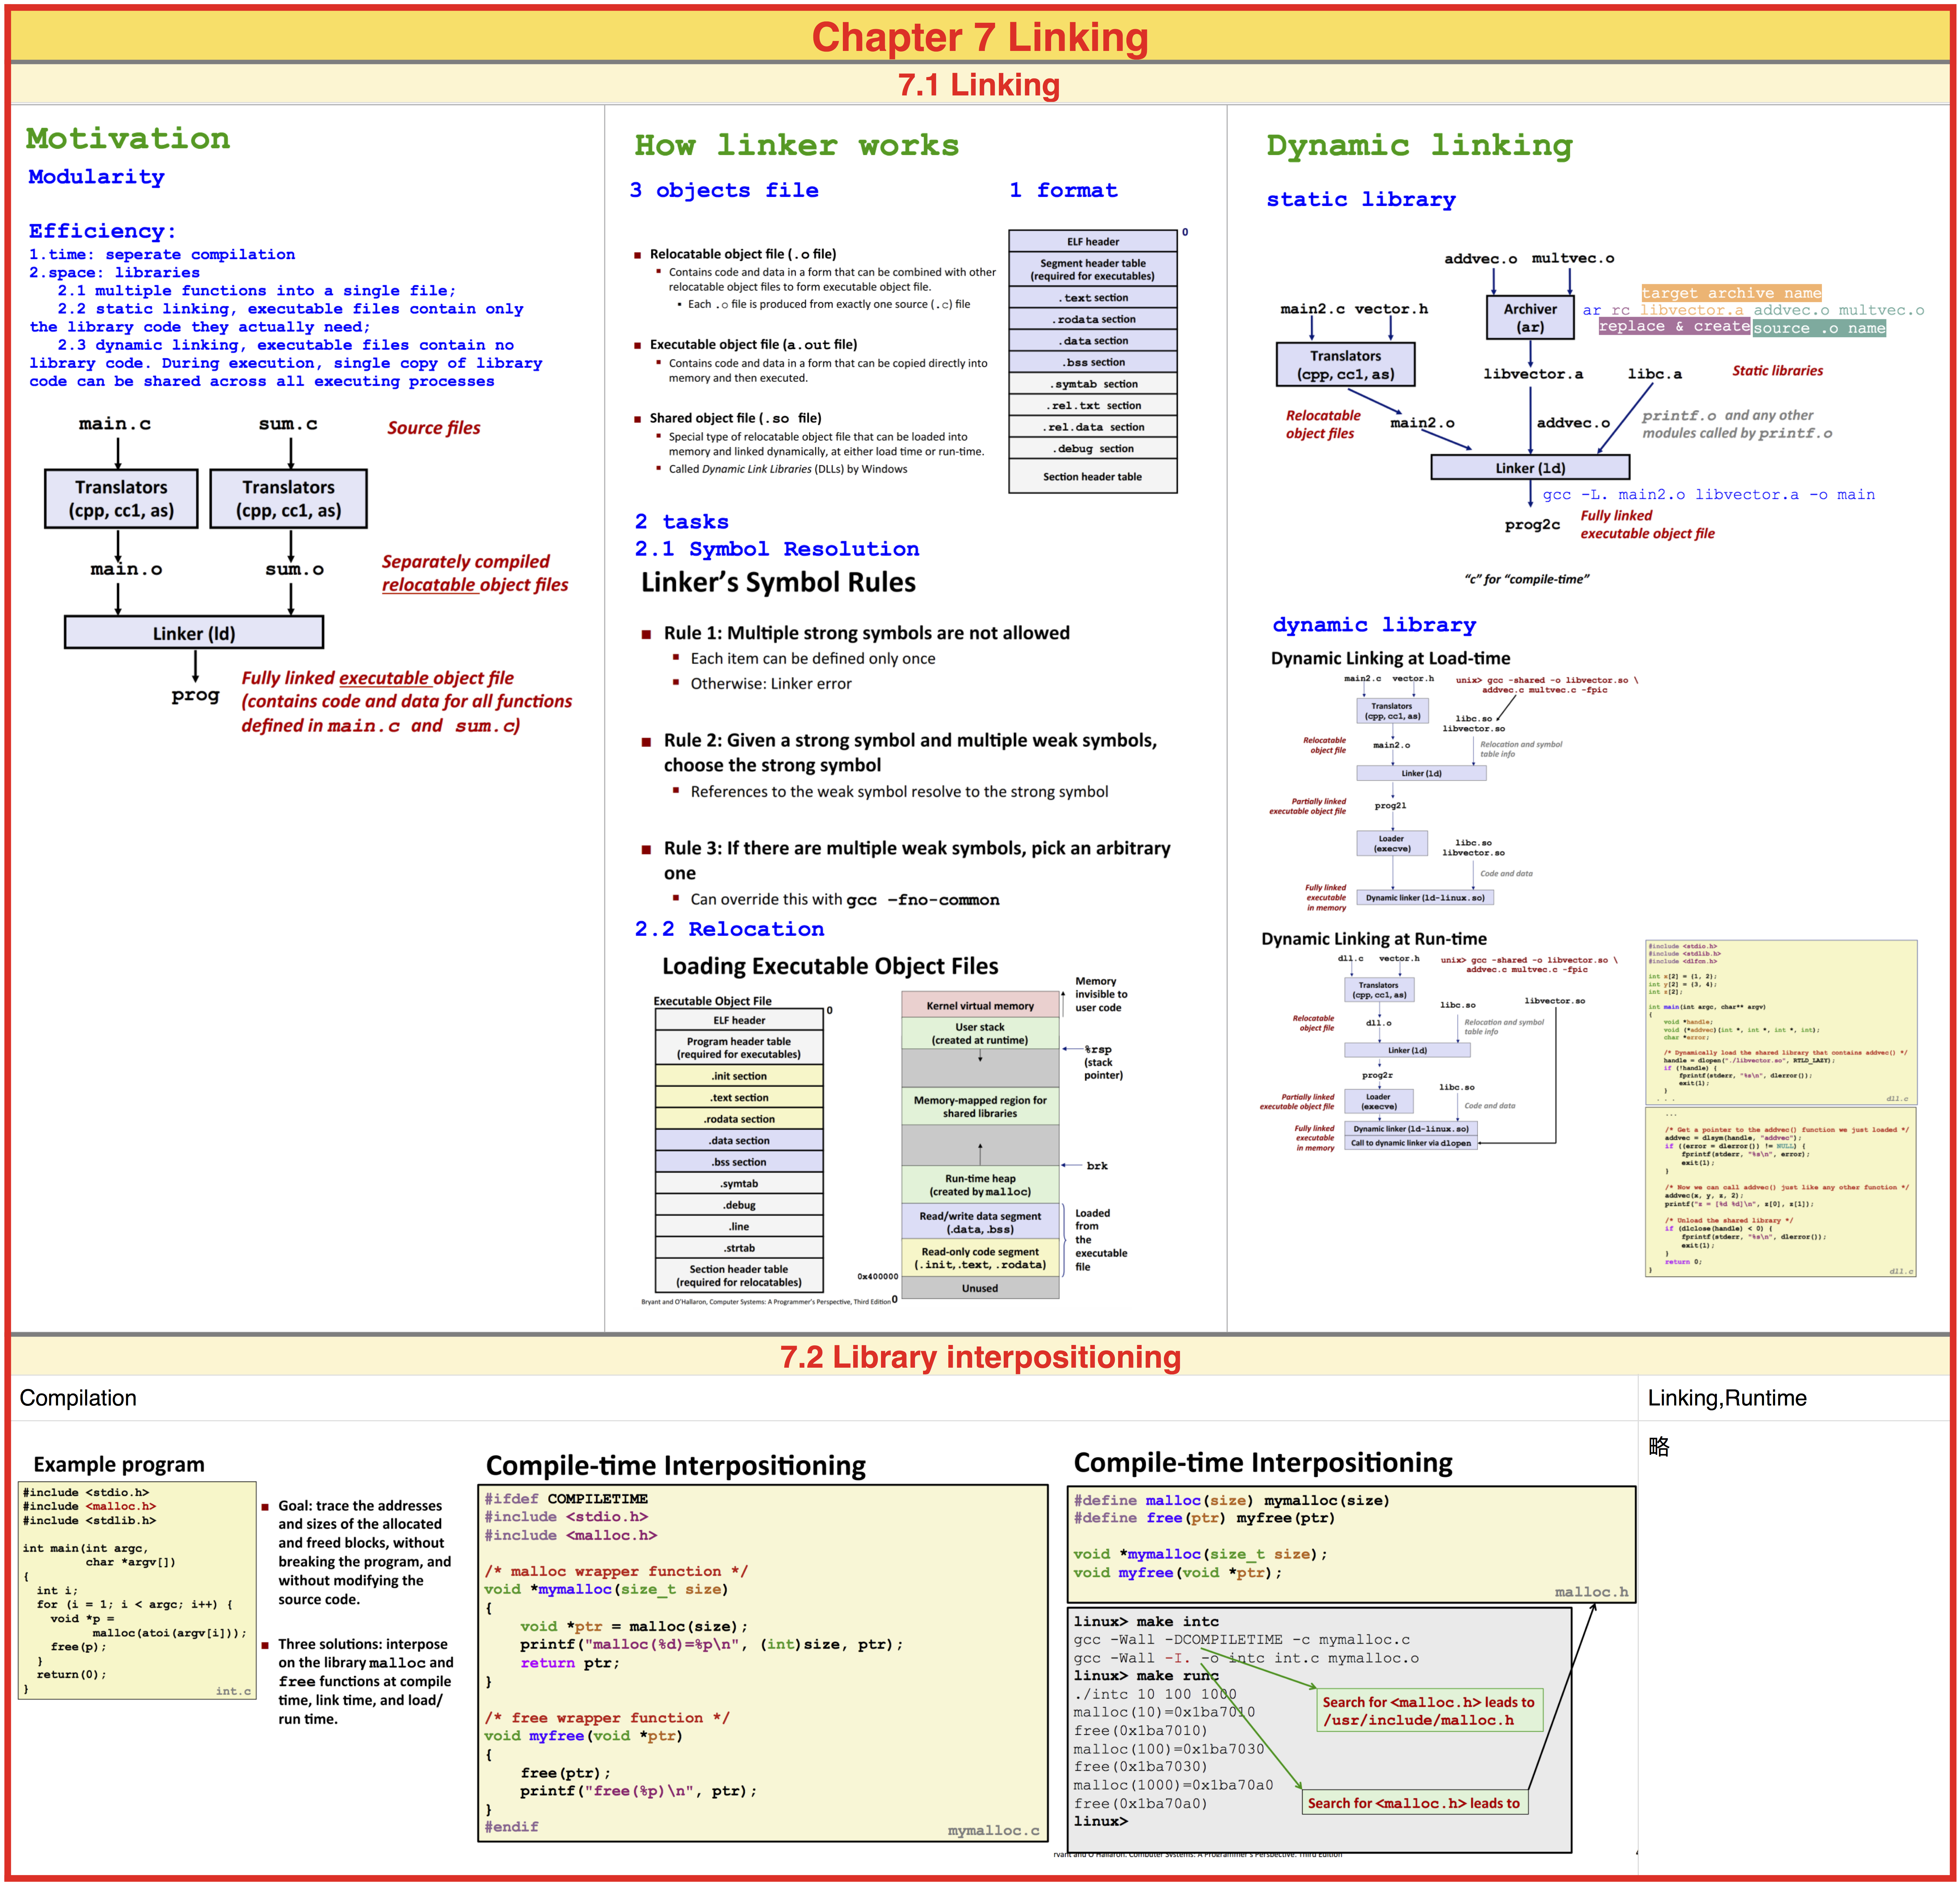
Task: Click the 'Linker (ld)' box under main.o
Action: click(194, 633)
